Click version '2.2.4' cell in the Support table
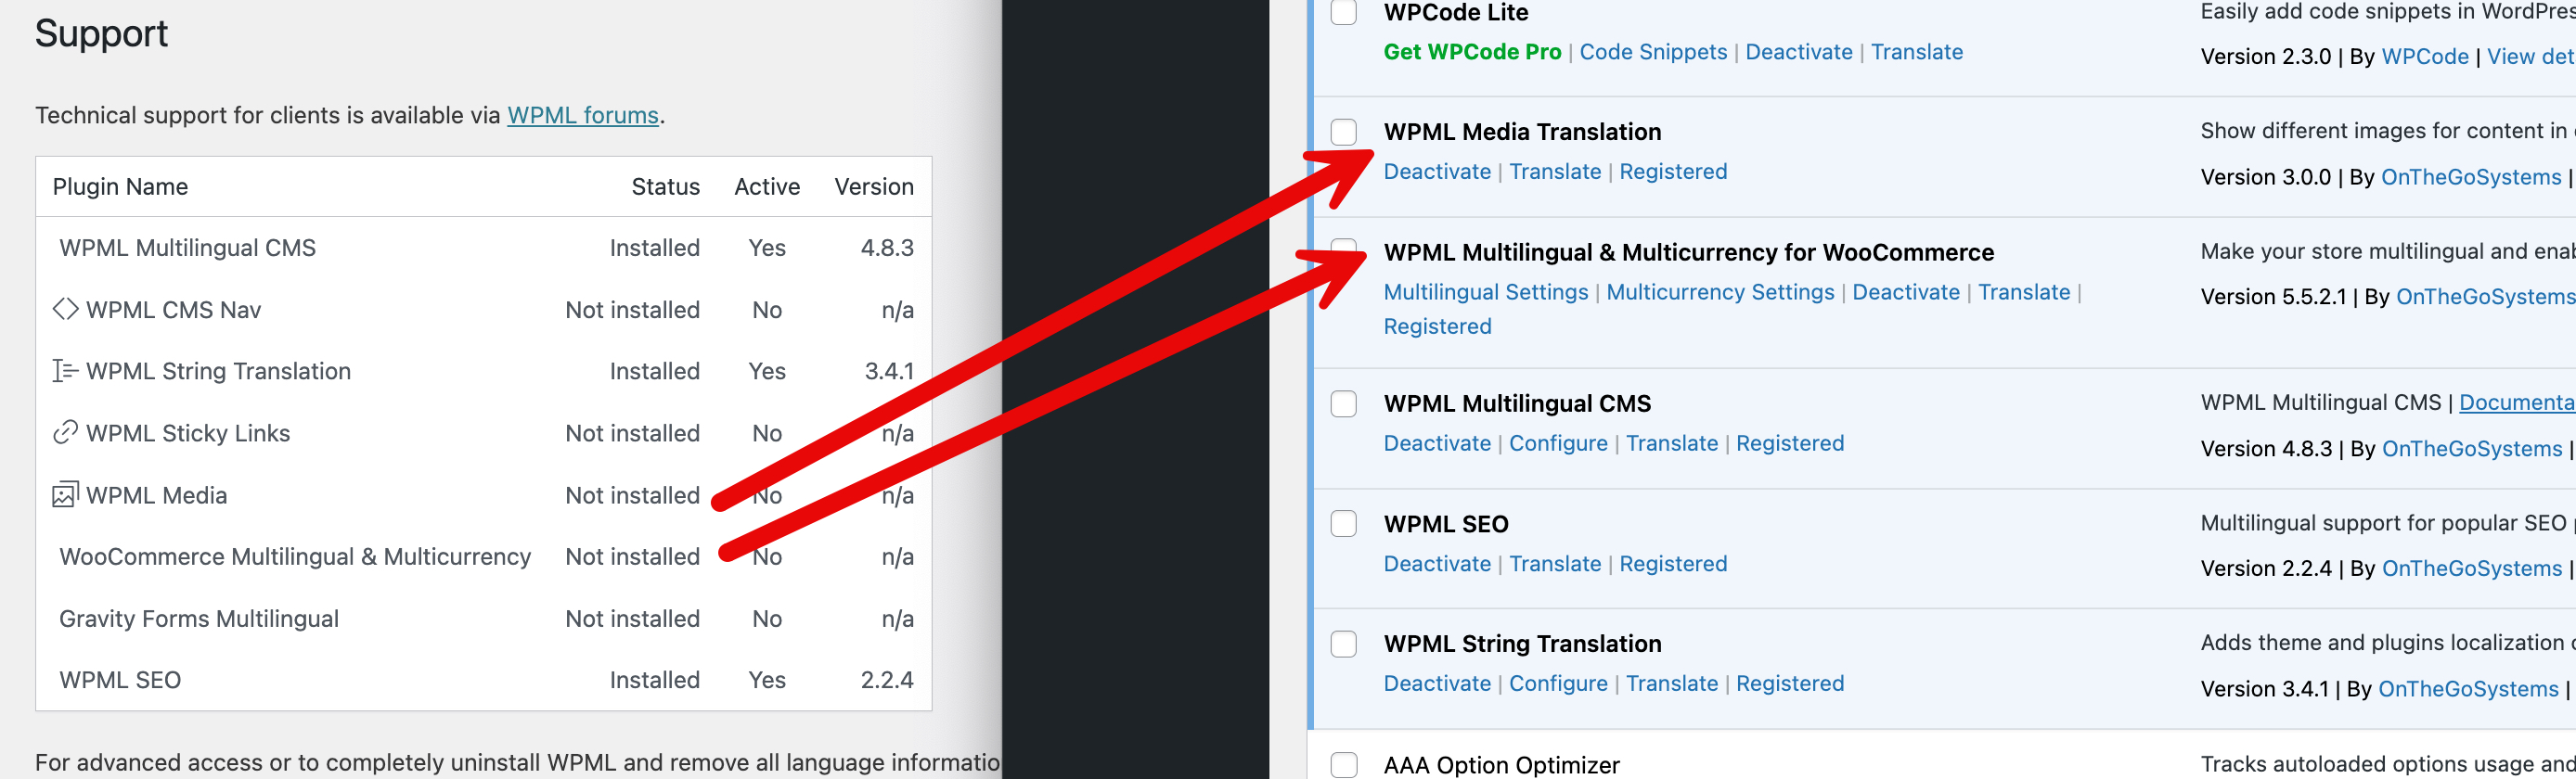The width and height of the screenshot is (2576, 779). click(x=887, y=680)
